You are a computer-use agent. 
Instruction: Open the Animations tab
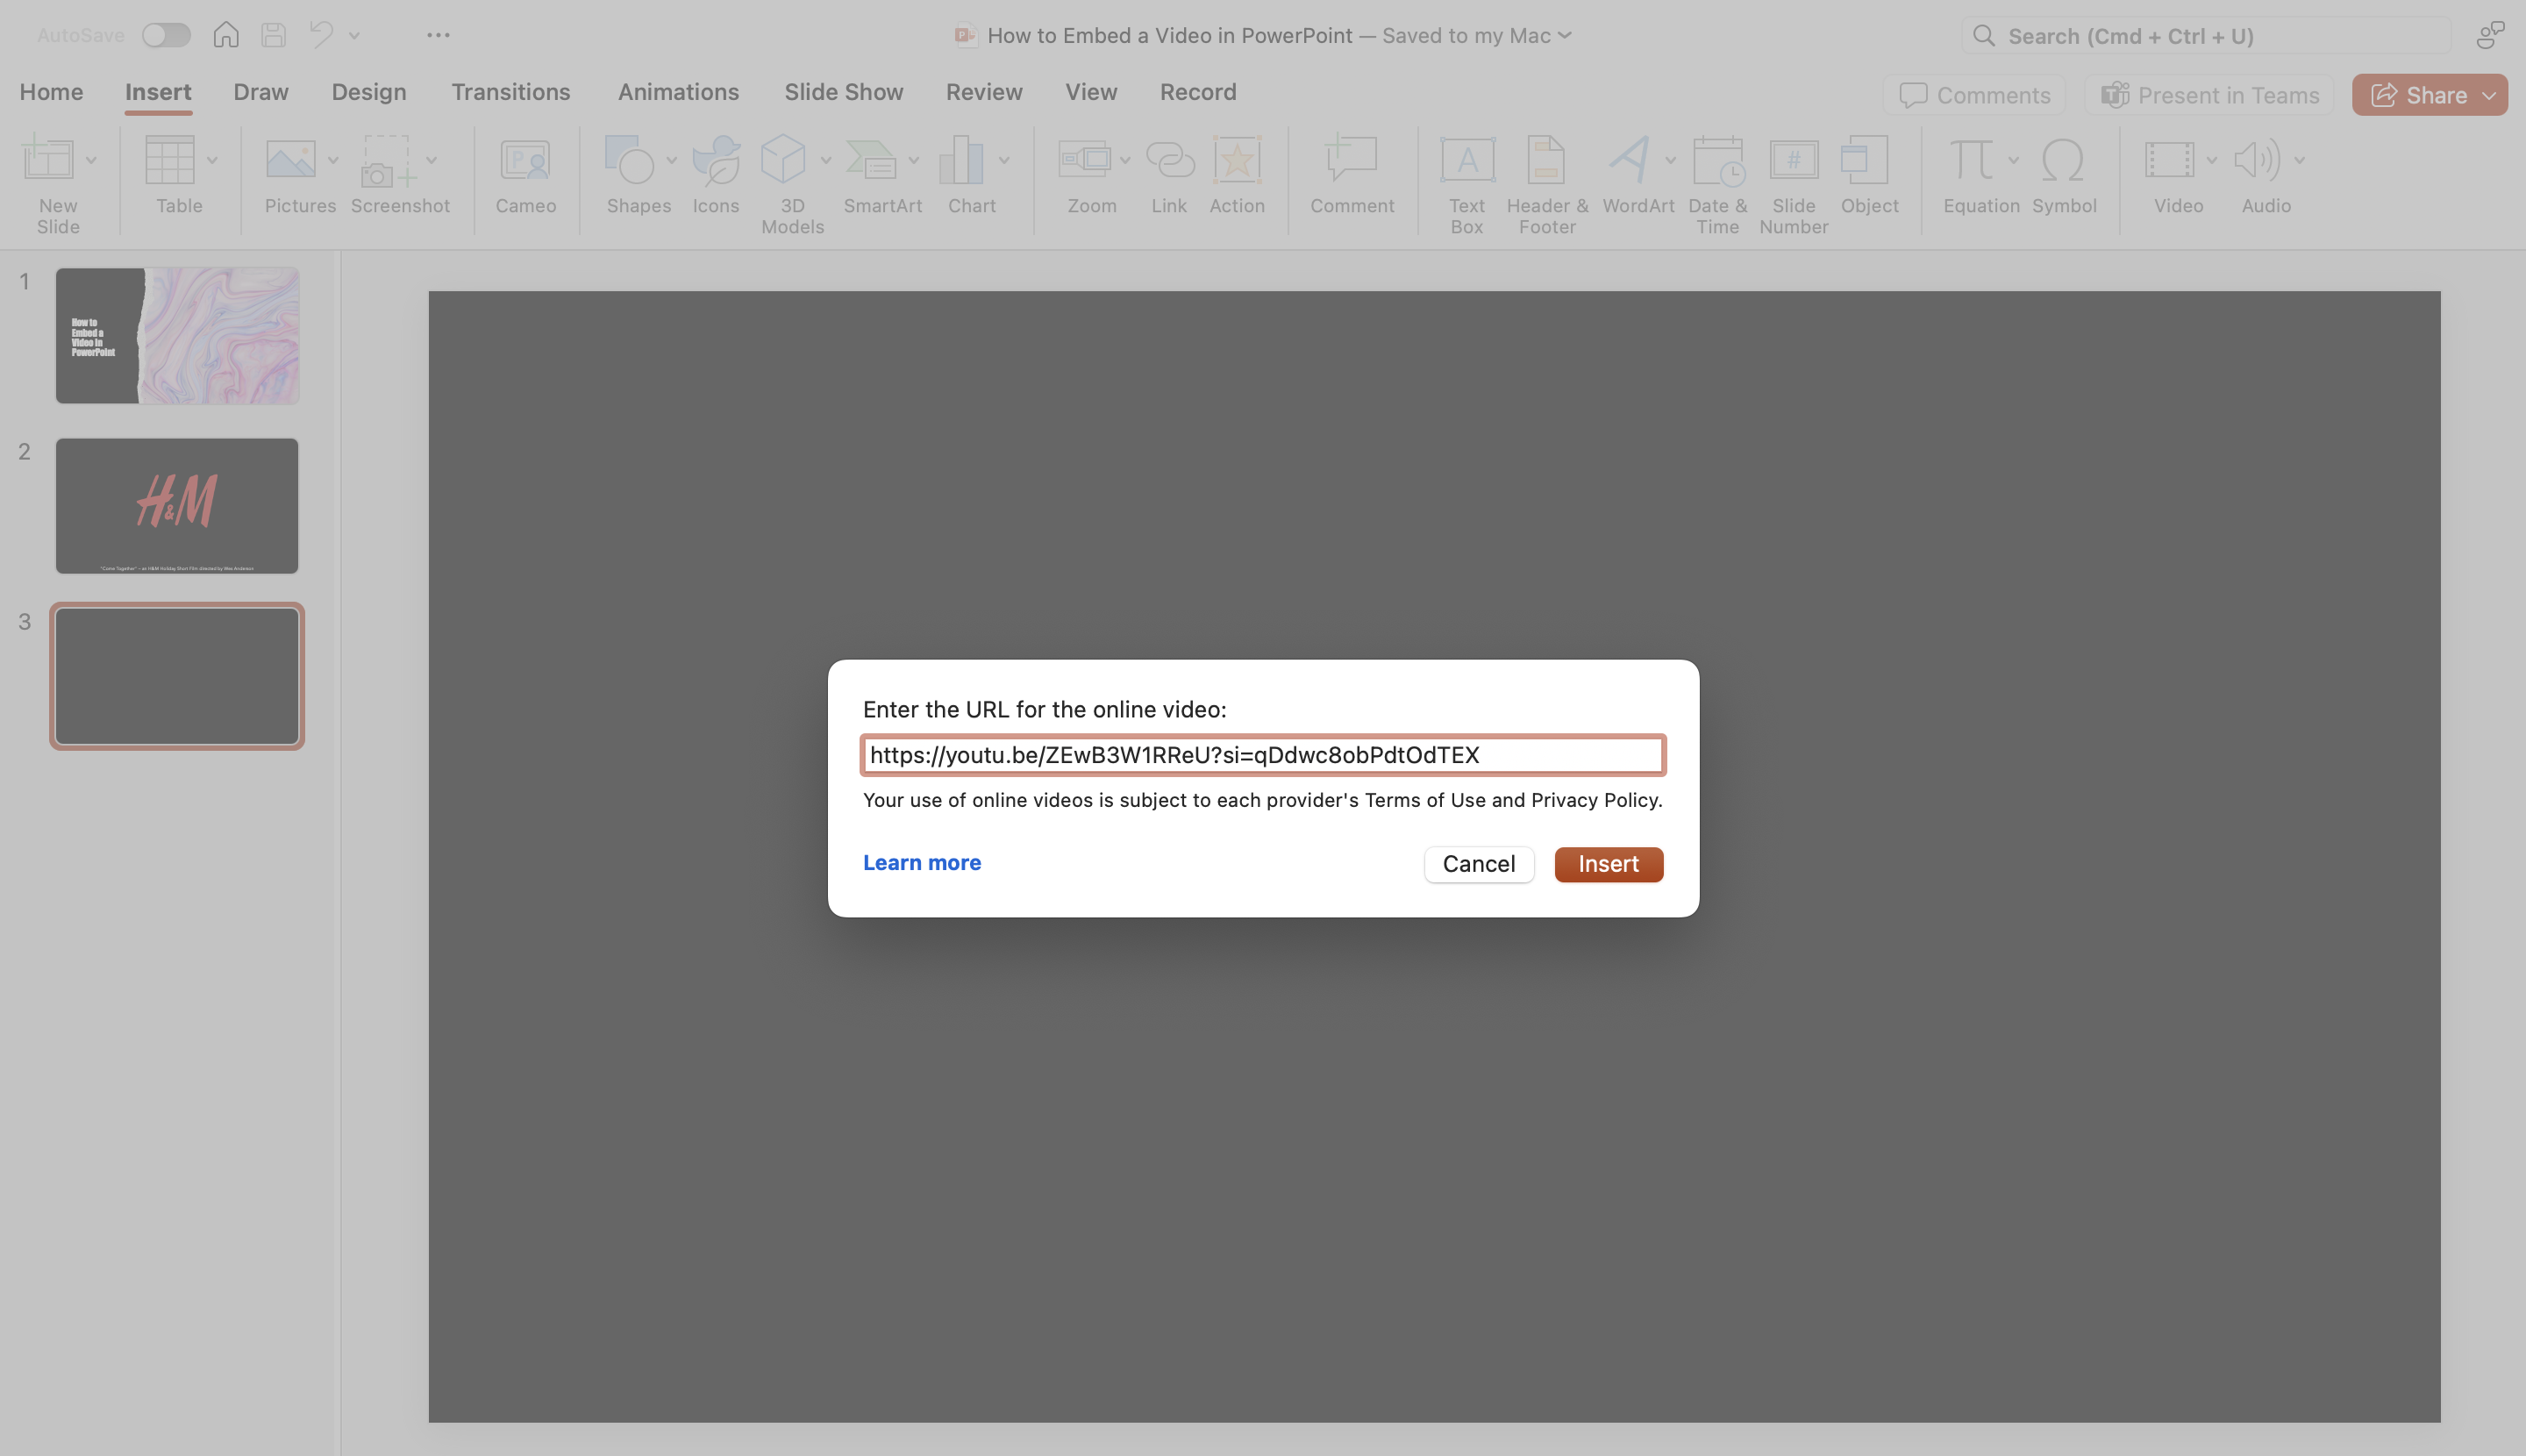coord(678,92)
